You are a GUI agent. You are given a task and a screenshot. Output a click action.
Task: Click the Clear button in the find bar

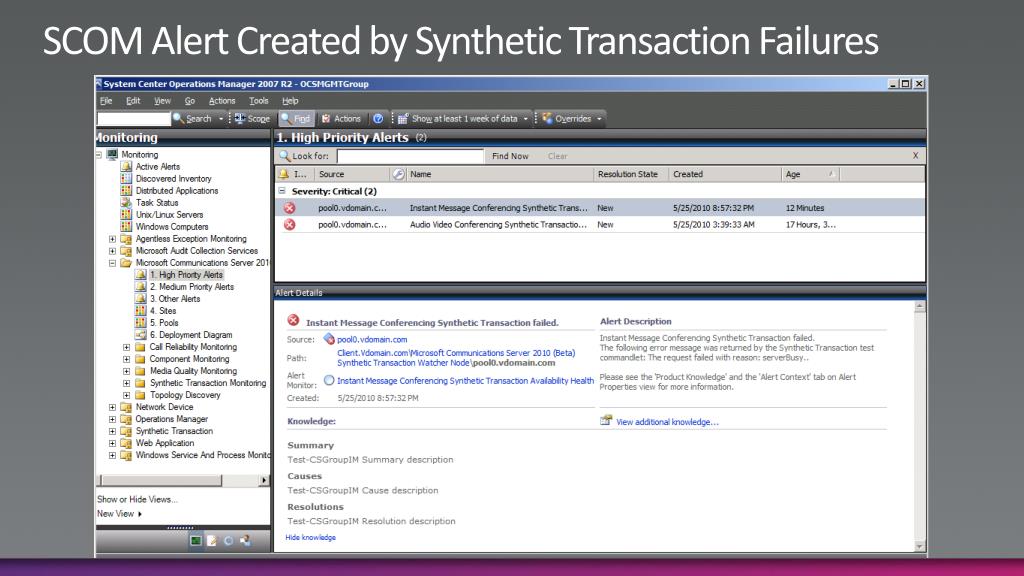(x=557, y=156)
